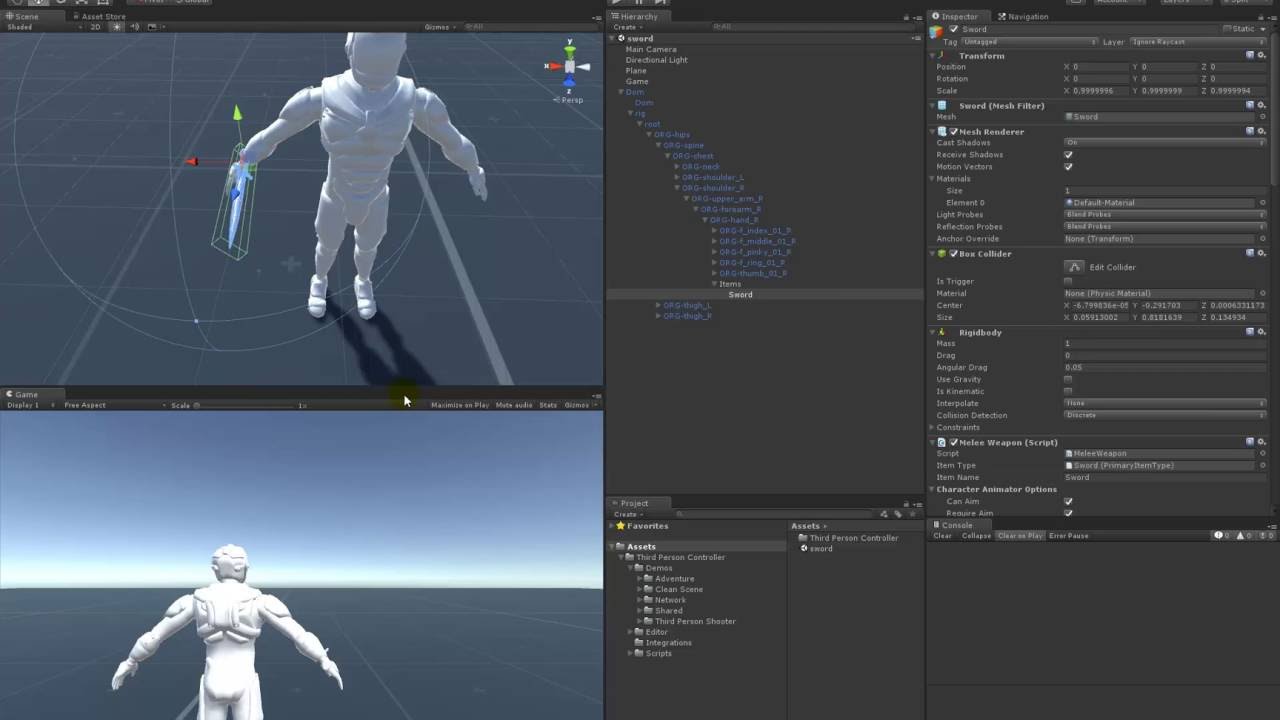Viewport: 1280px width, 720px height.
Task: Click the console Clear button
Action: (942, 536)
